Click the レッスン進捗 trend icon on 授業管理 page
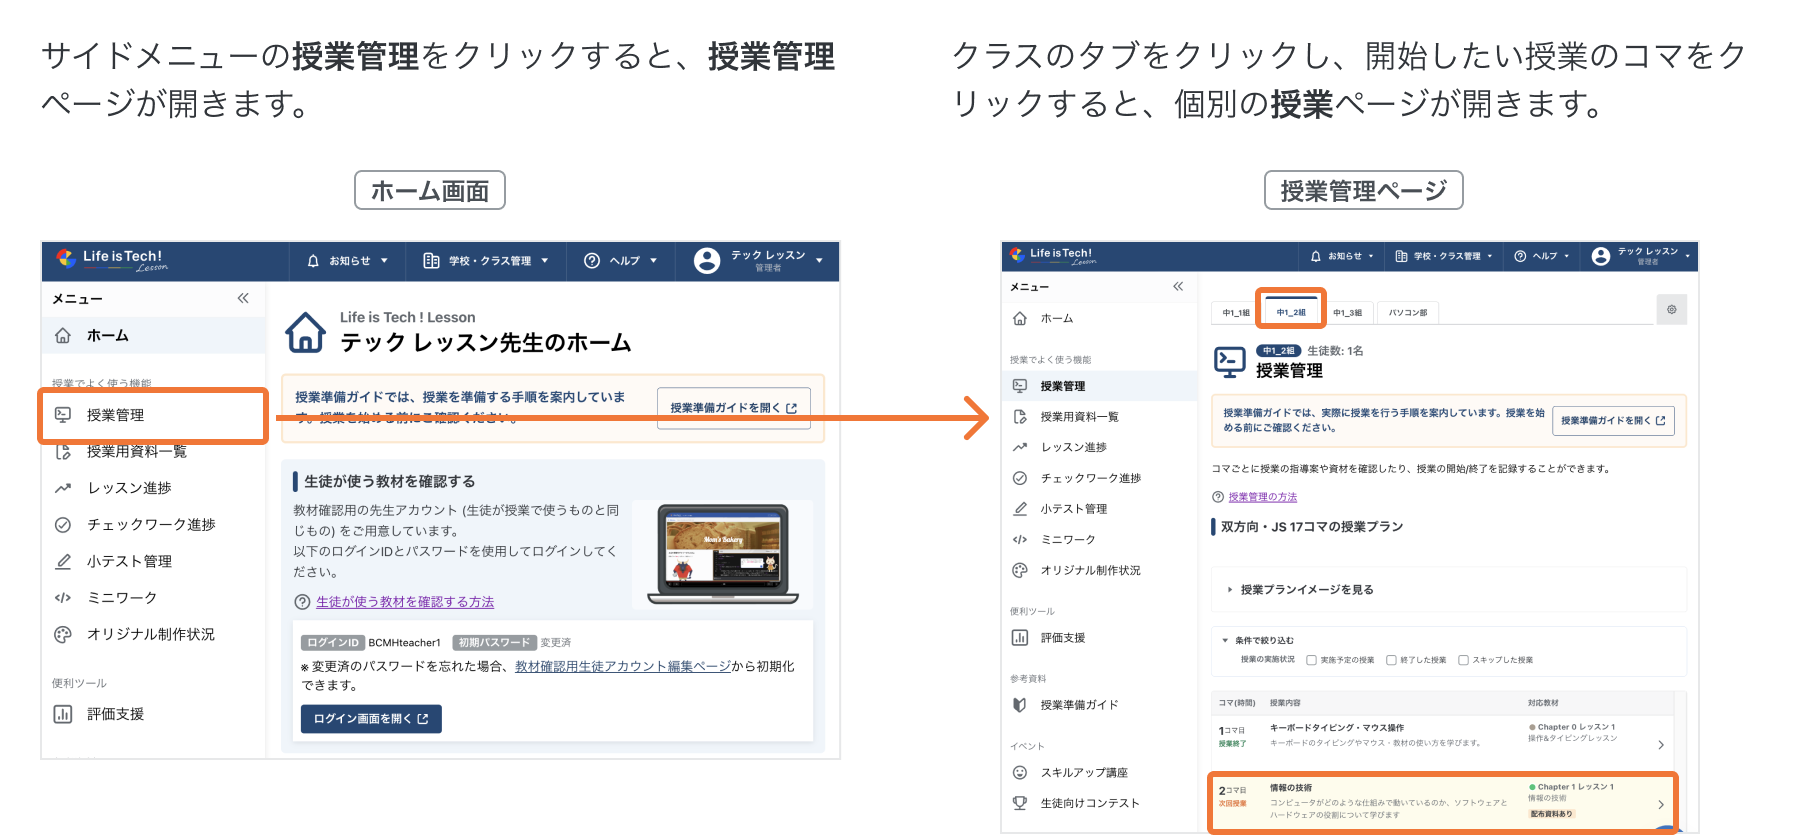 click(1020, 447)
